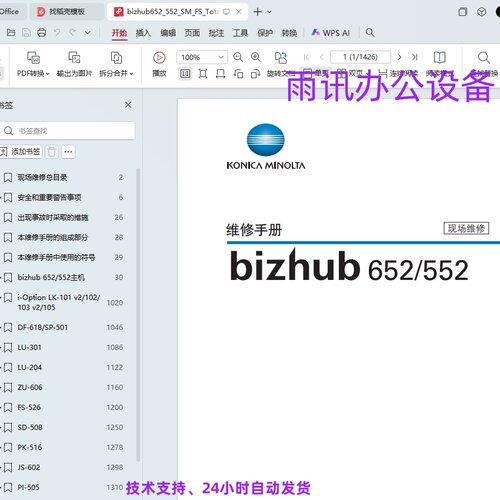Screen dimensions: 500x500
Task: Click the zoom out magnifier icon
Action: tap(238, 57)
